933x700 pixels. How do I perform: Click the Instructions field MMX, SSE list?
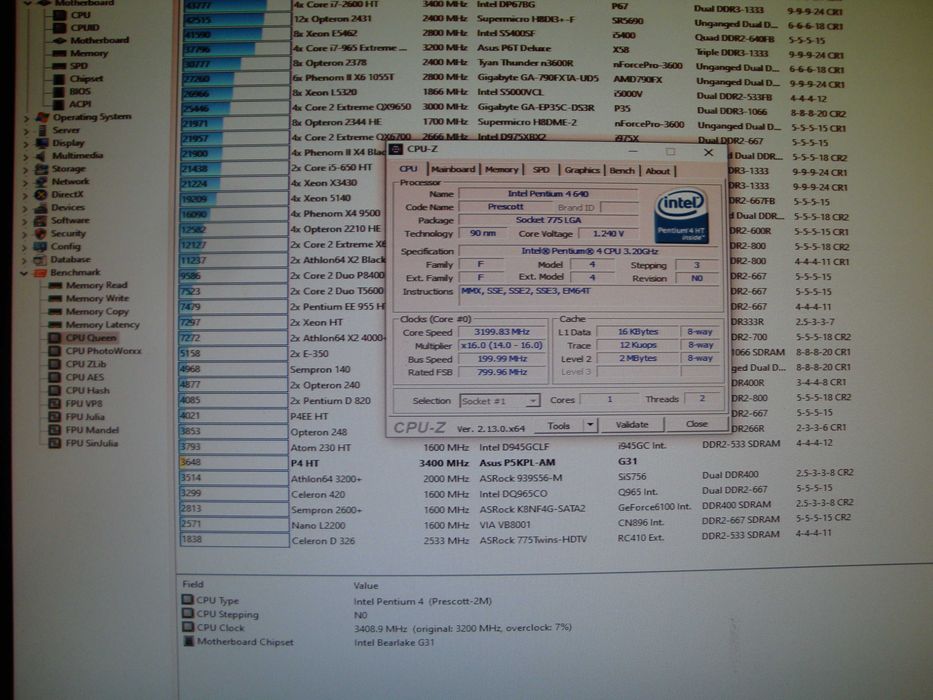[x=589, y=296]
